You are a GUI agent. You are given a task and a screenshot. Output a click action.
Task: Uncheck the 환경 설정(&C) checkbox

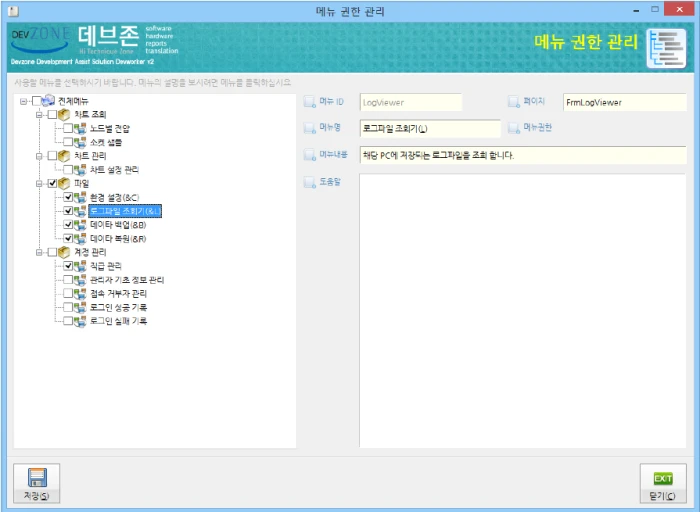pos(68,197)
